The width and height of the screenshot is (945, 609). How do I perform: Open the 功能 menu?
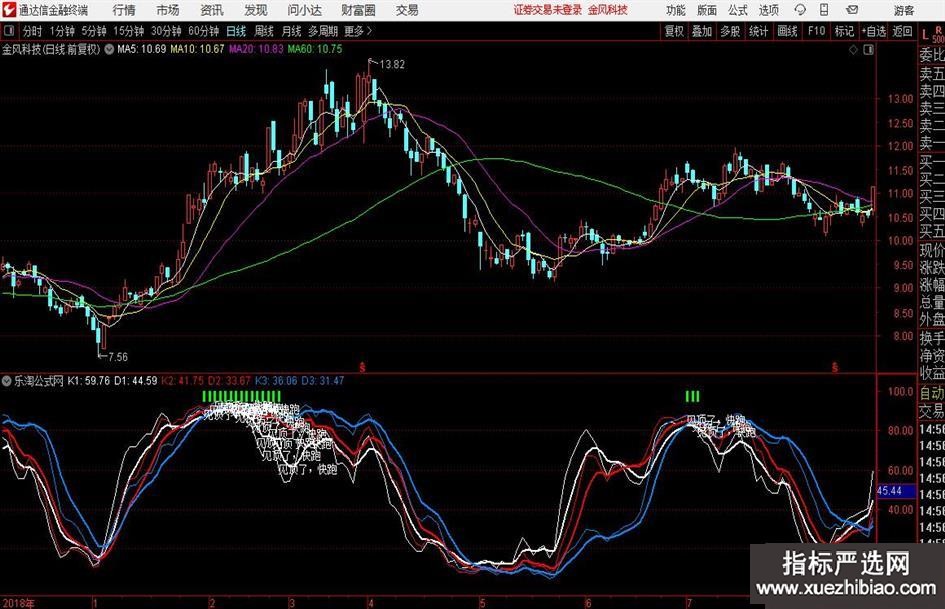676,10
